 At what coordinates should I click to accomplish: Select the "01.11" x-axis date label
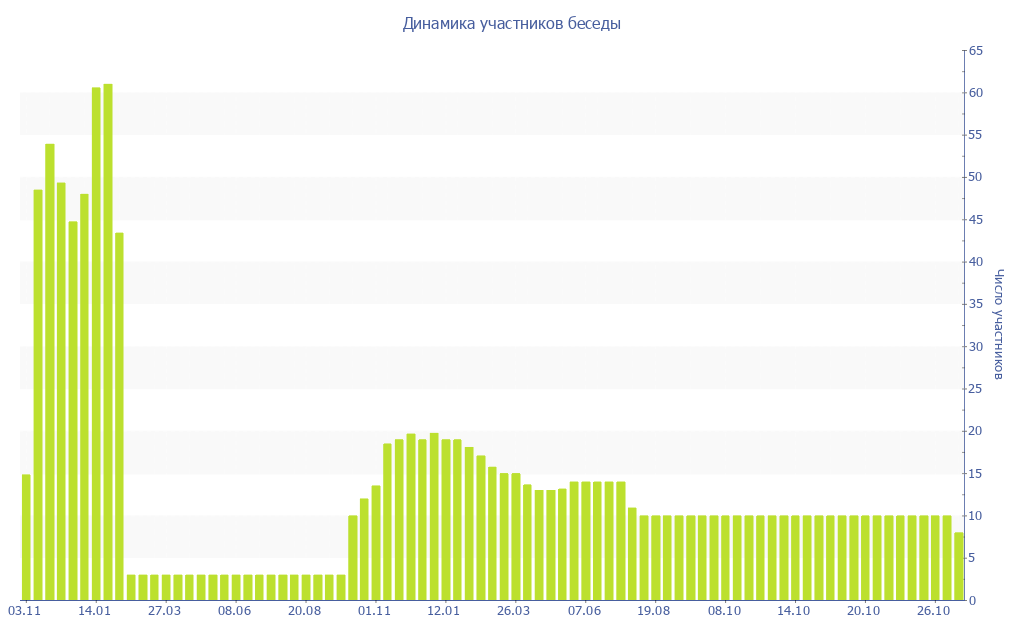point(374,611)
